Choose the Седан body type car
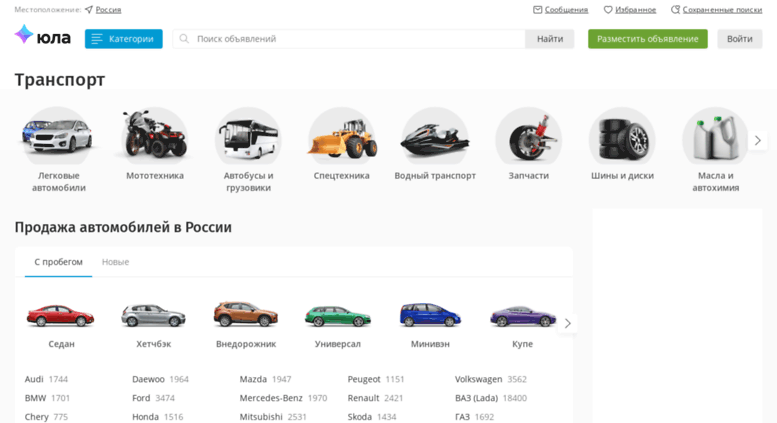Screen dimensions: 777x423 tap(60, 316)
